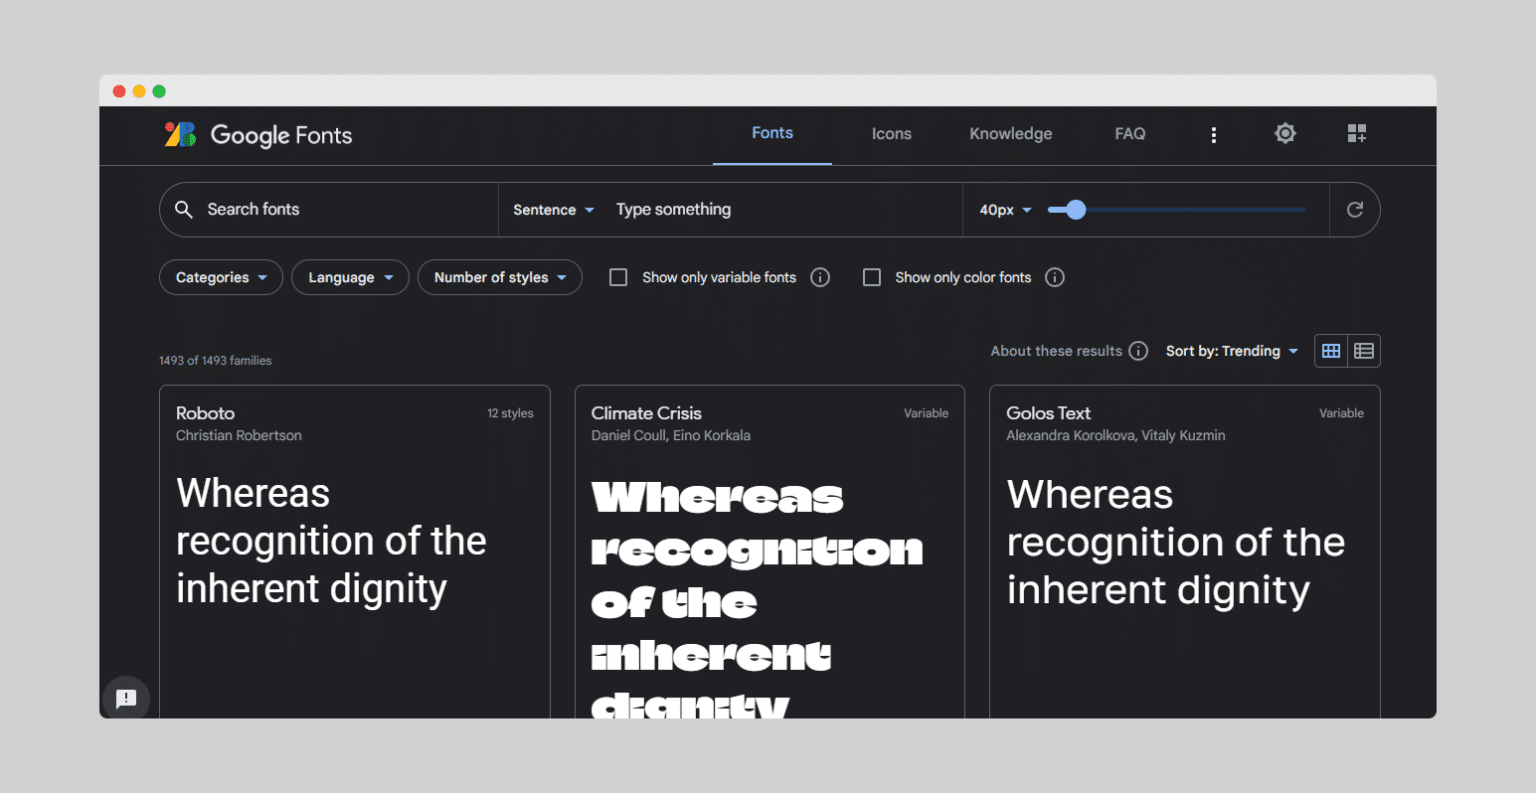Open the feedback icon in bottom corner
1536x793 pixels.
126,698
